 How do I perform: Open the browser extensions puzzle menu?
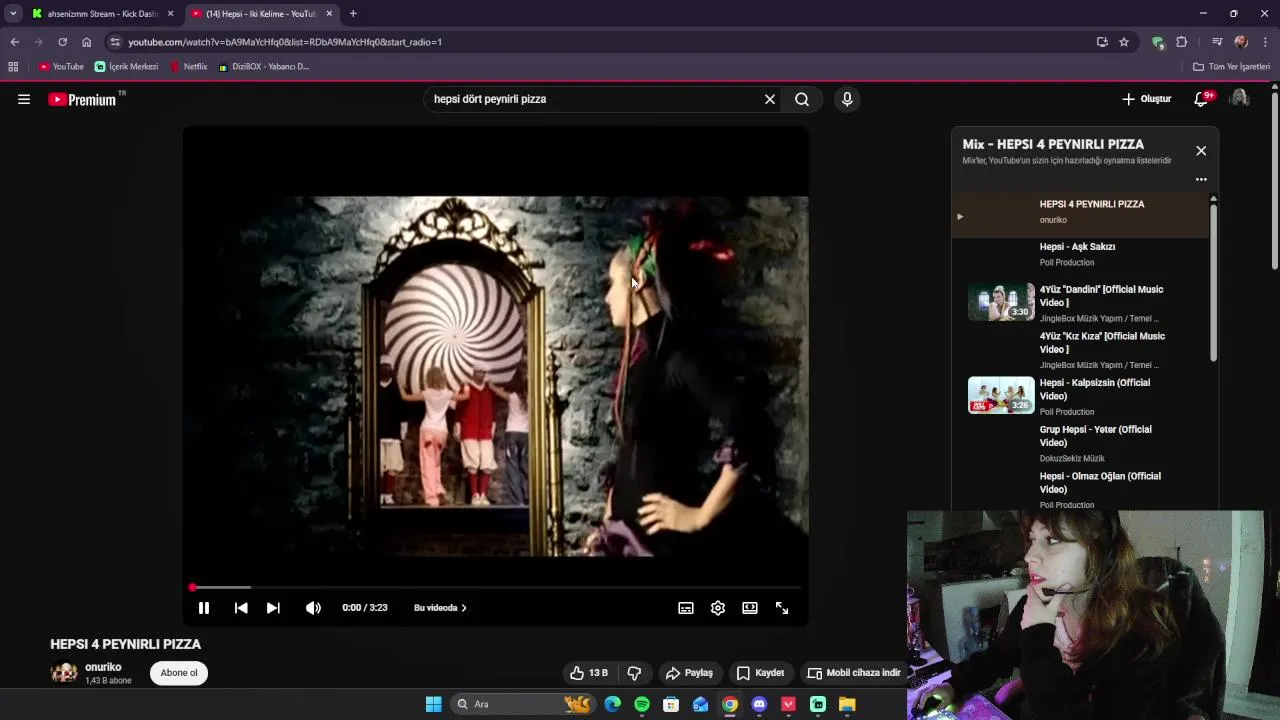[x=1182, y=42]
